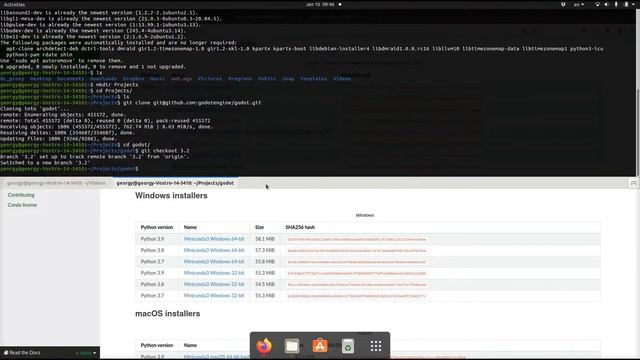Click the '58.1 MiB' size cell
Viewport: 640px width, 360px height.
(x=265, y=239)
